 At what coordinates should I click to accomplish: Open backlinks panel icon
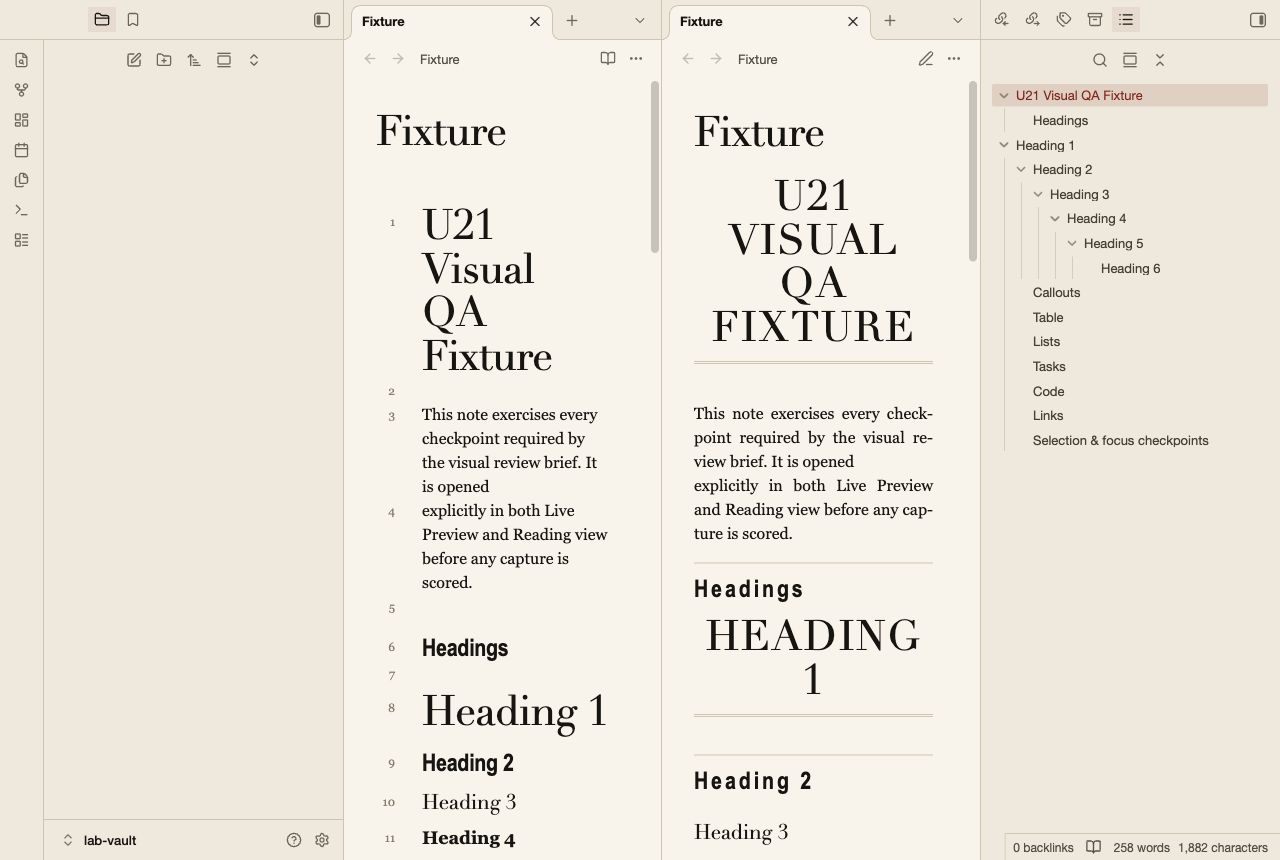[x=1002, y=20]
